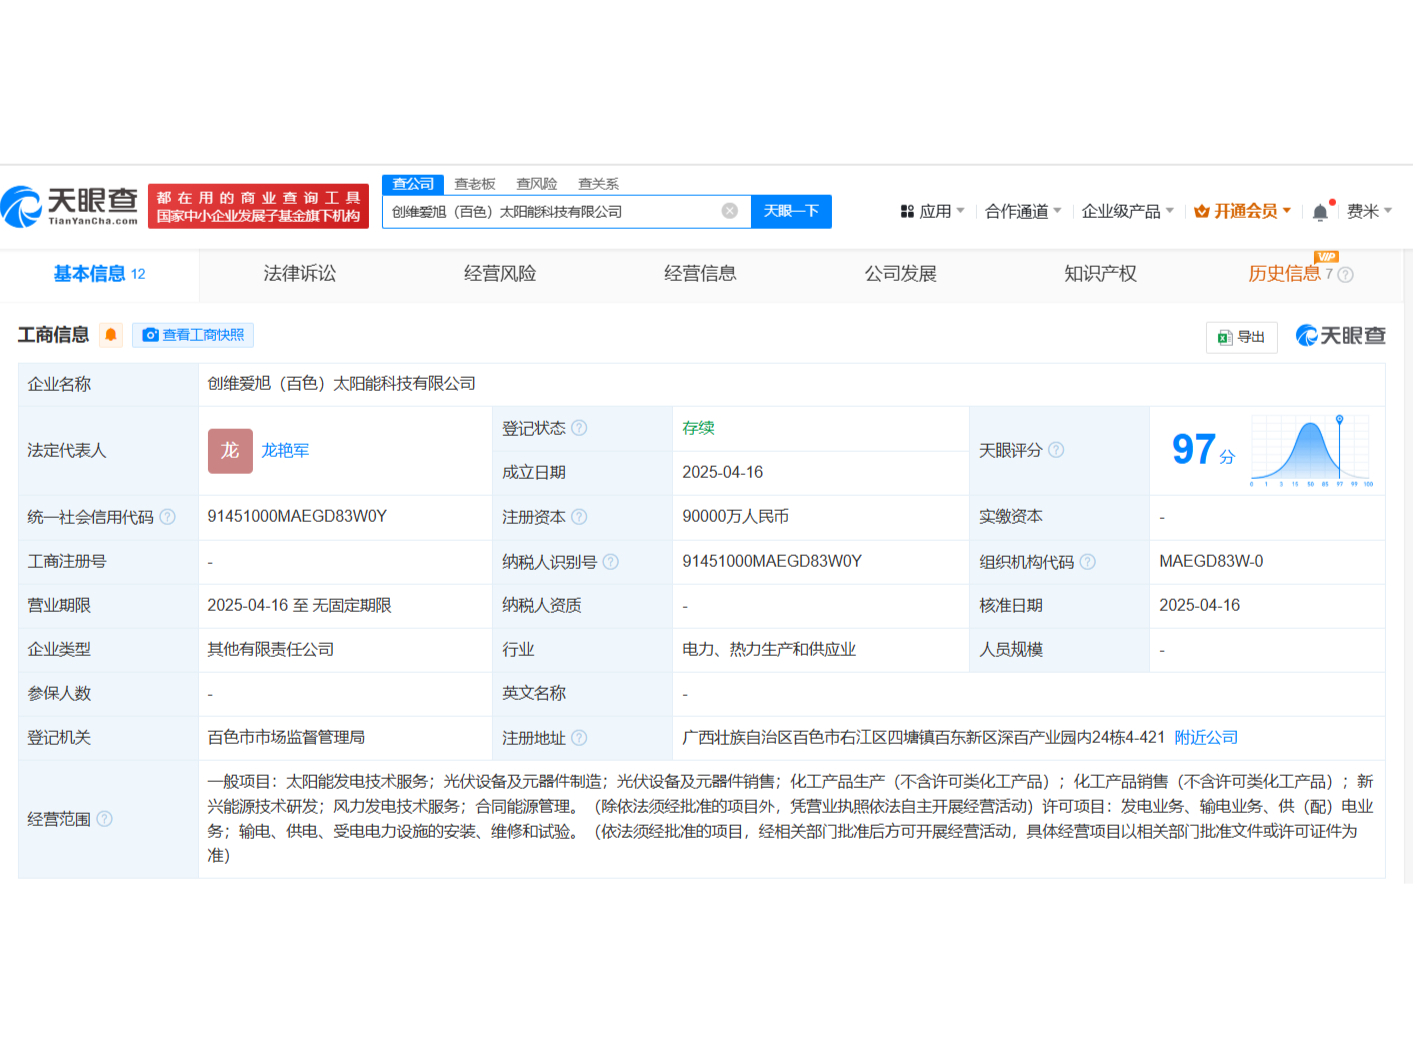This screenshot has width=1417, height=1049.
Task: Click company name 创维爱旭(百色)太阳能科技有限公司 cell
Action: (342, 384)
